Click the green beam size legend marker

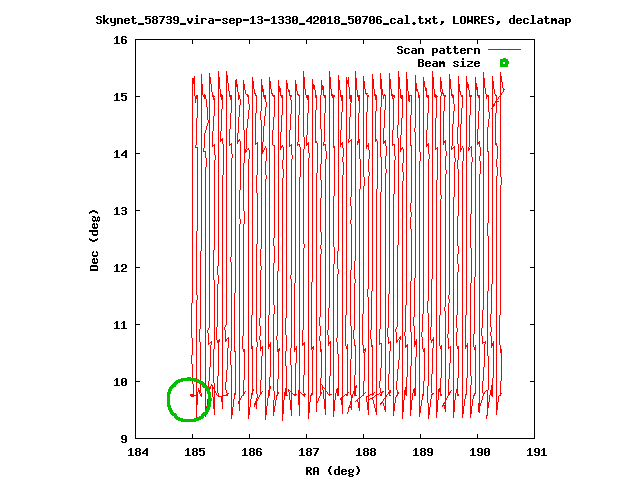coord(504,63)
